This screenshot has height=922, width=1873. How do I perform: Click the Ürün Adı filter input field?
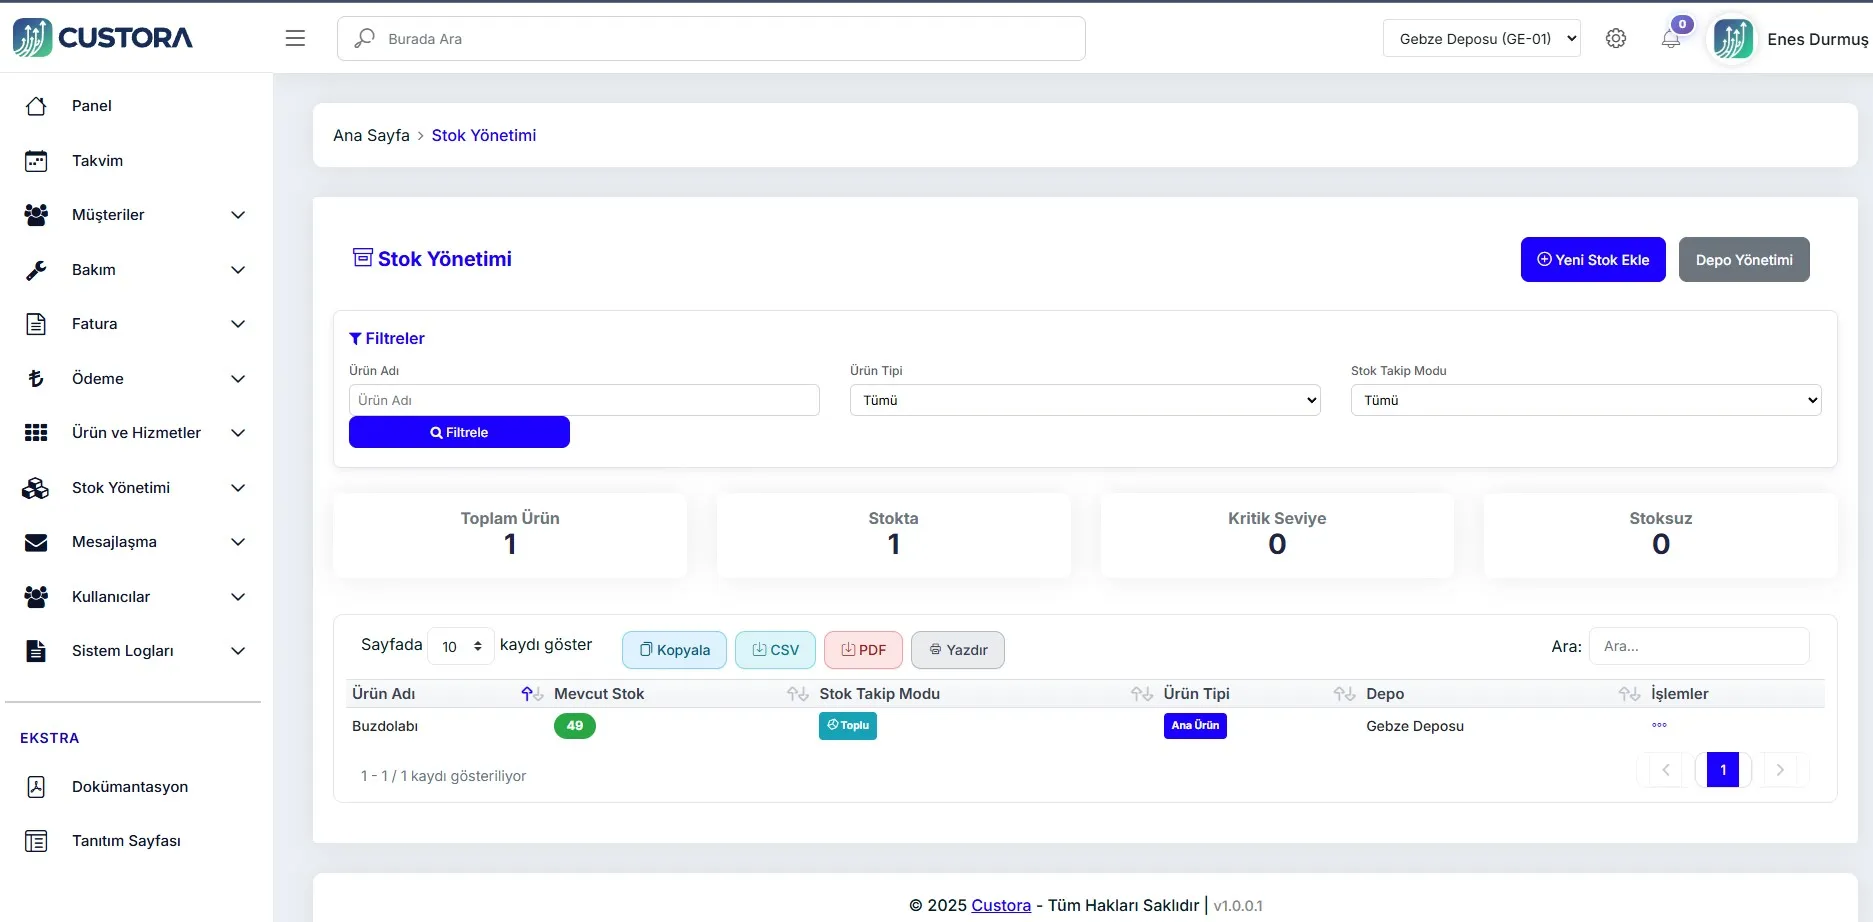(x=584, y=400)
